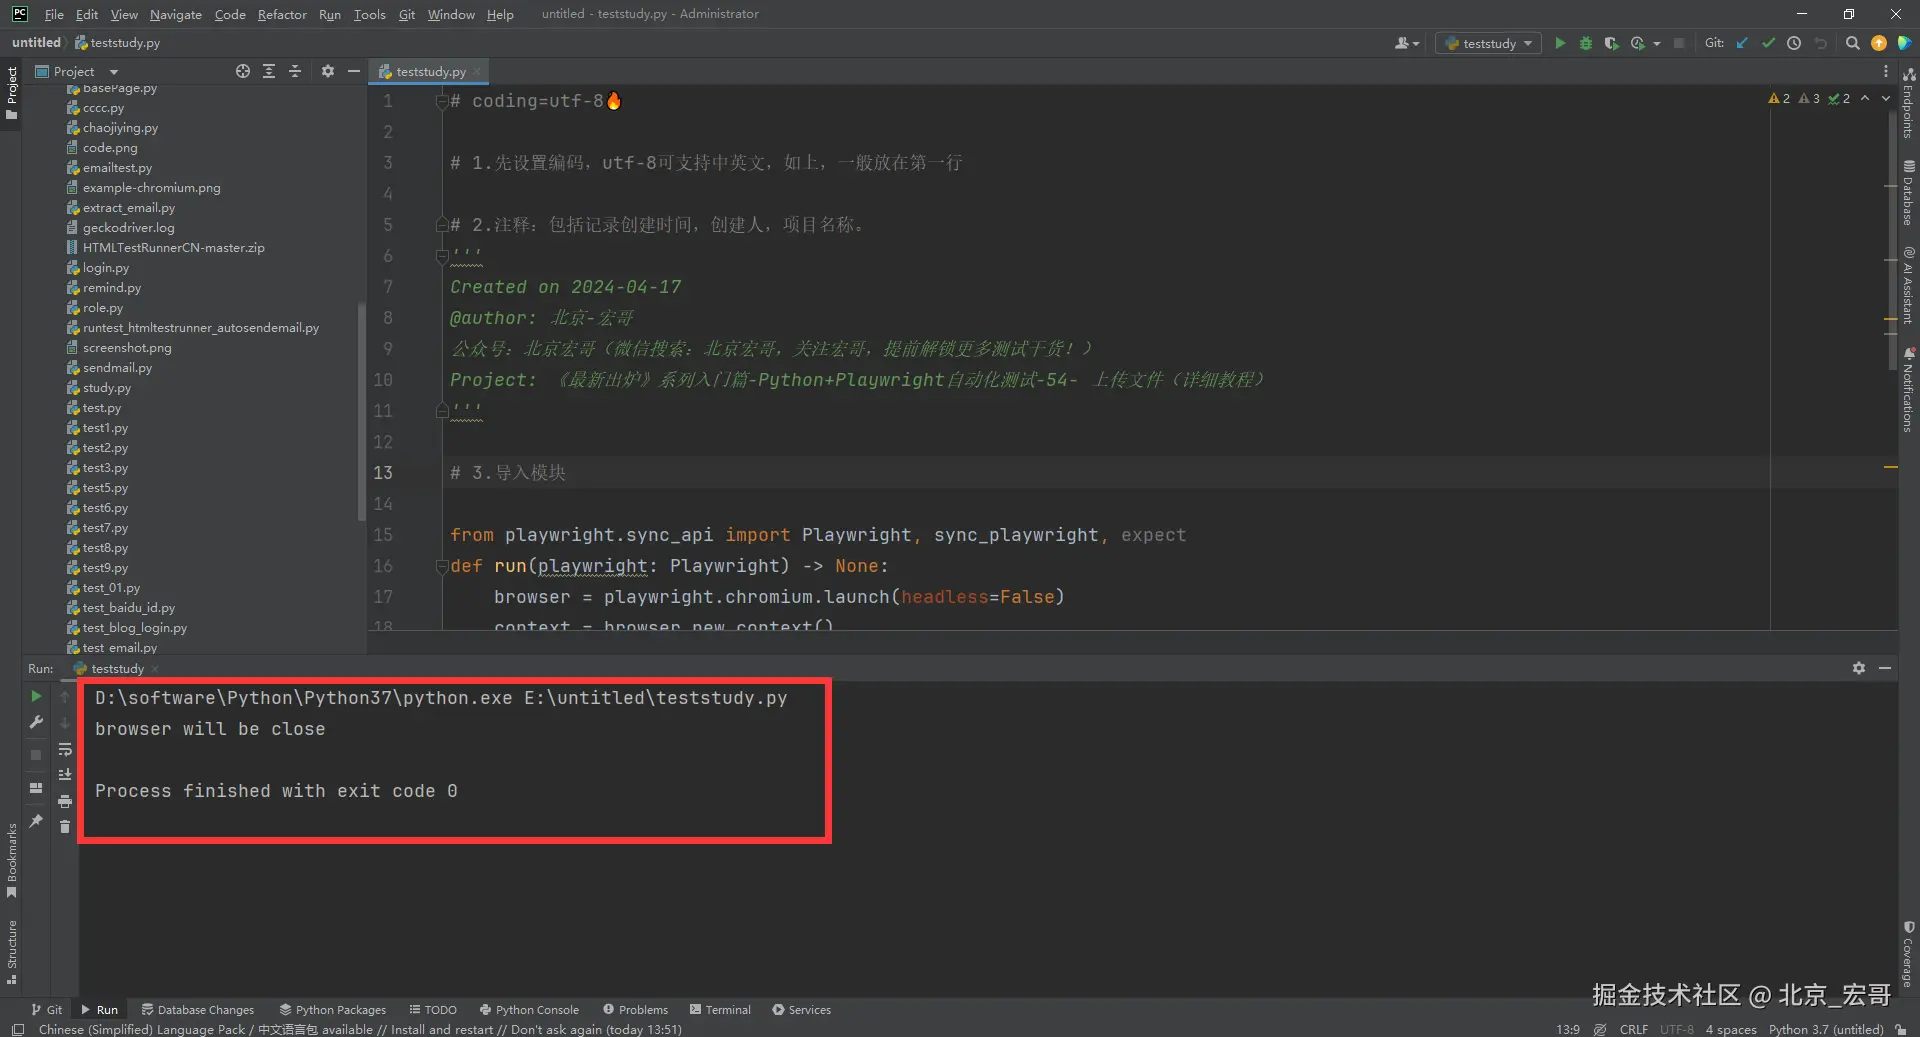Show Git history with the clock icon
This screenshot has width=1920, height=1037.
(1794, 43)
